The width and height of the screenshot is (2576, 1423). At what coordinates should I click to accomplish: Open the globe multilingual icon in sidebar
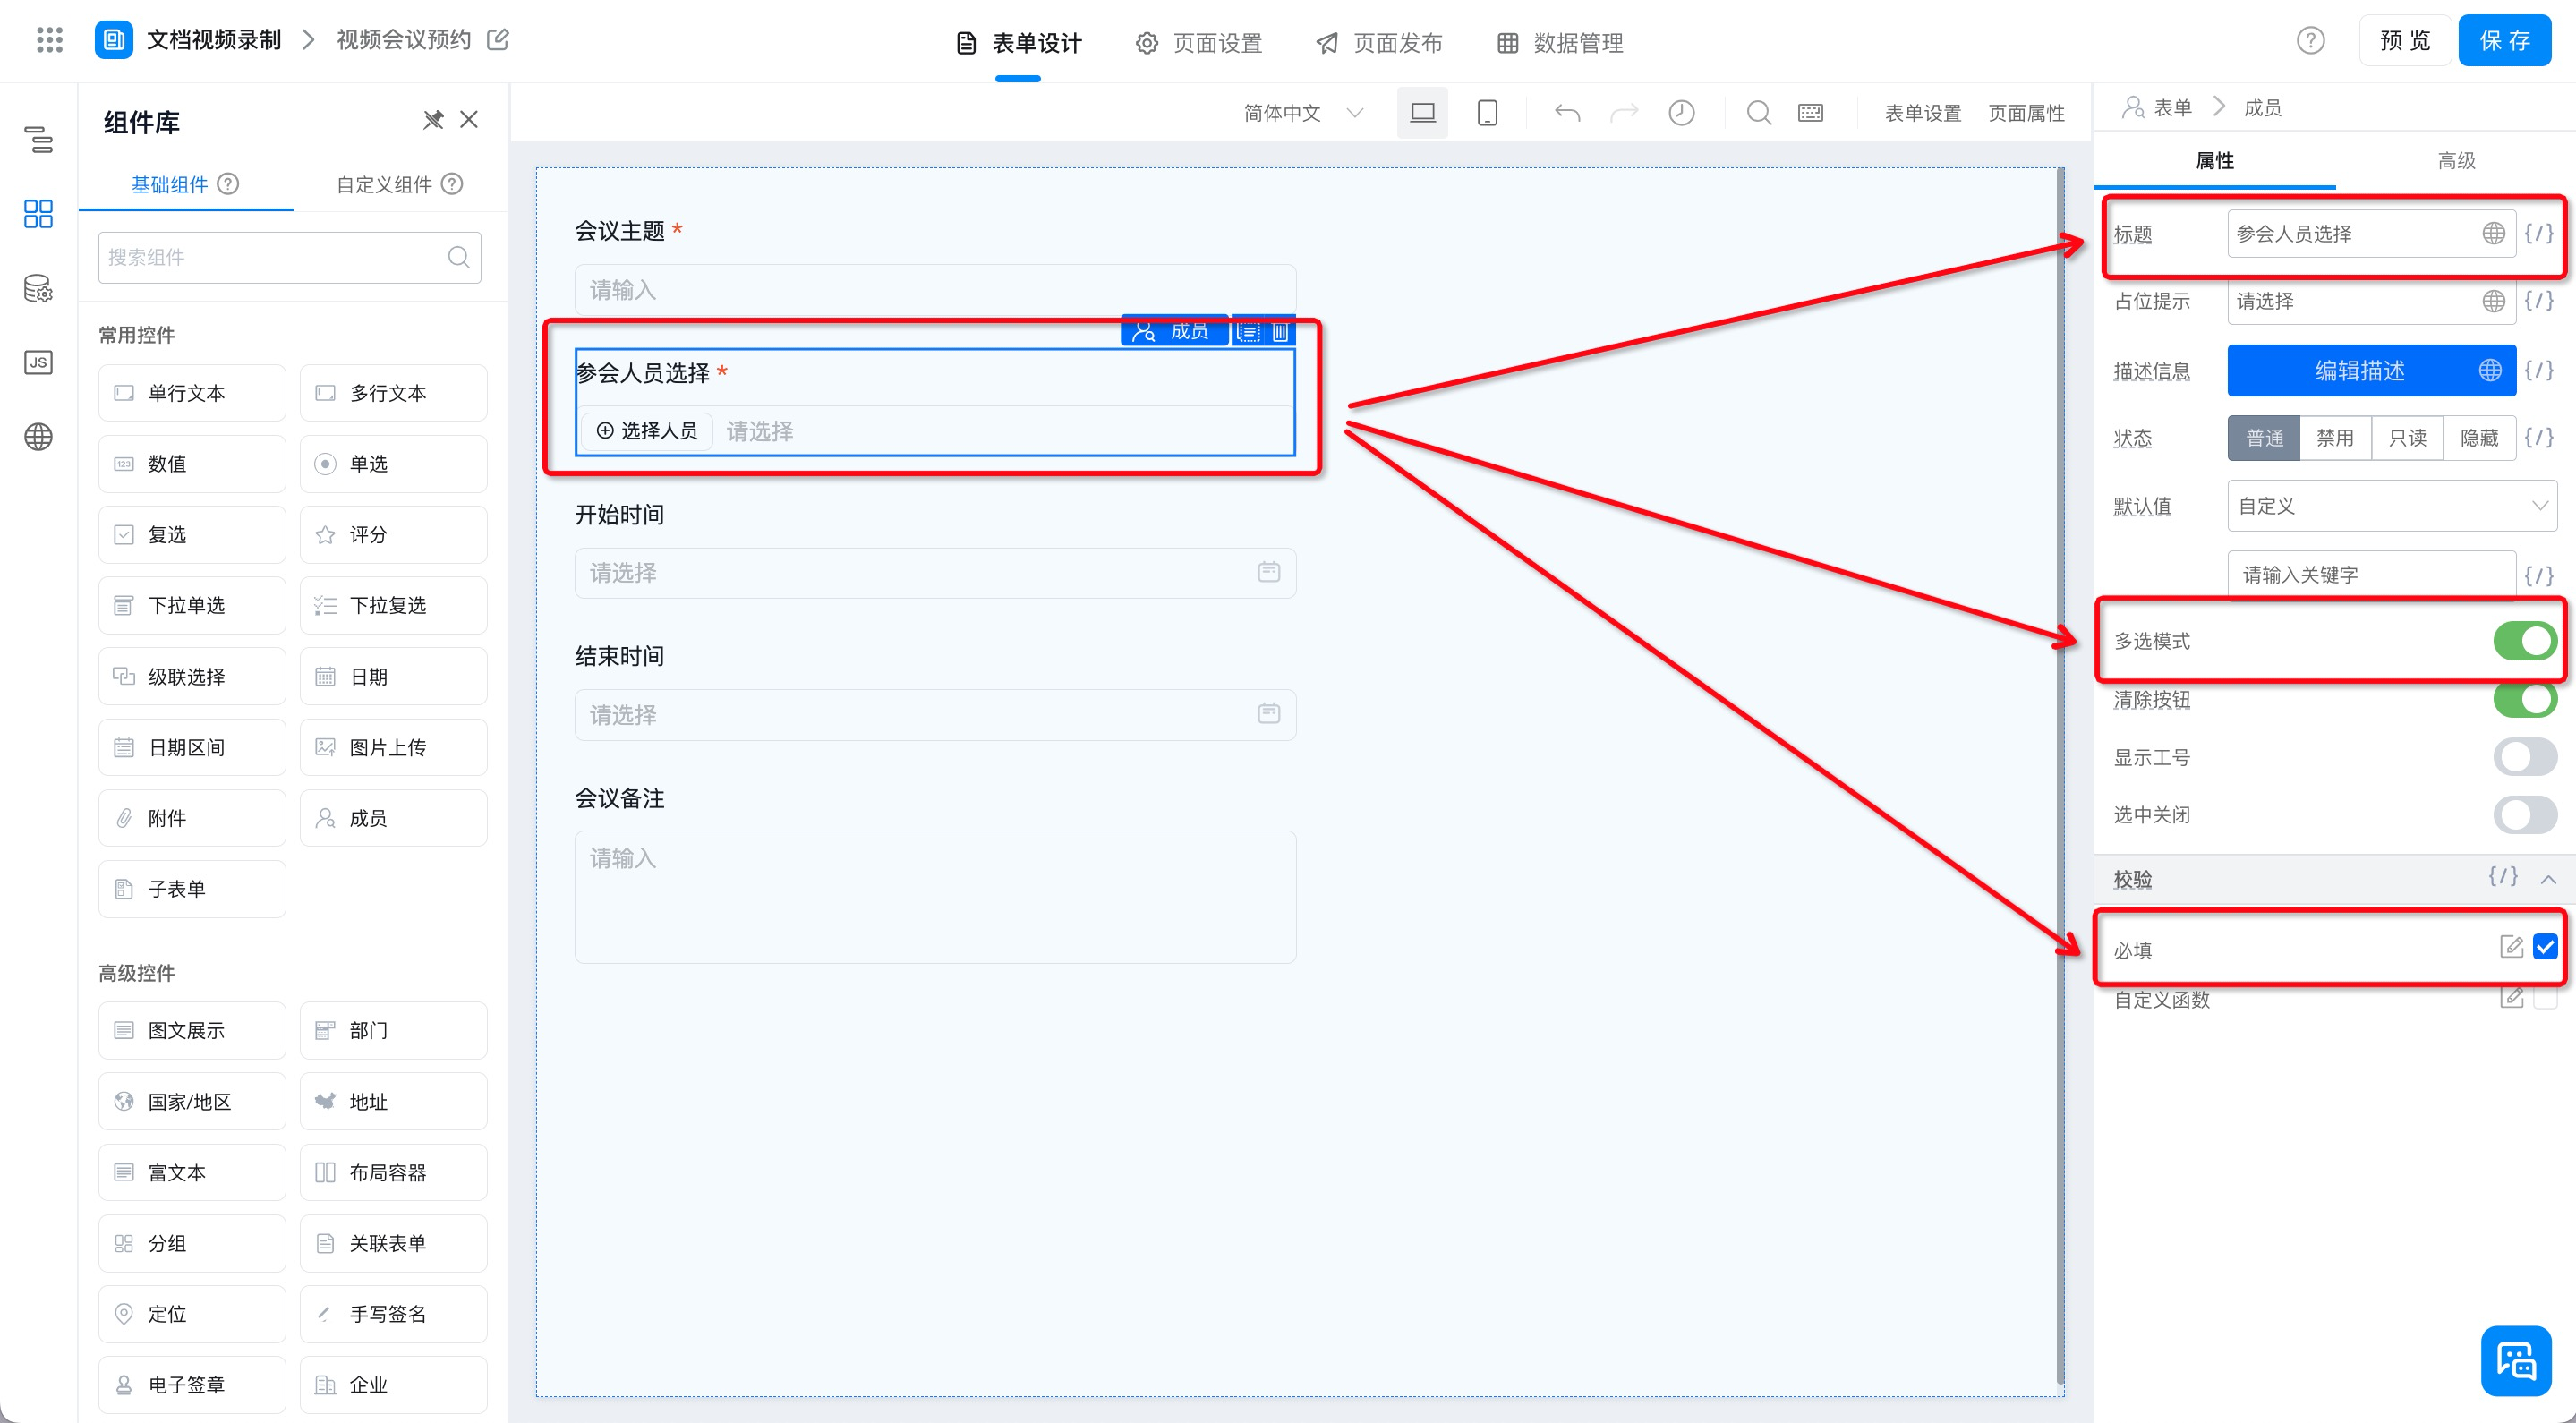pos(38,437)
